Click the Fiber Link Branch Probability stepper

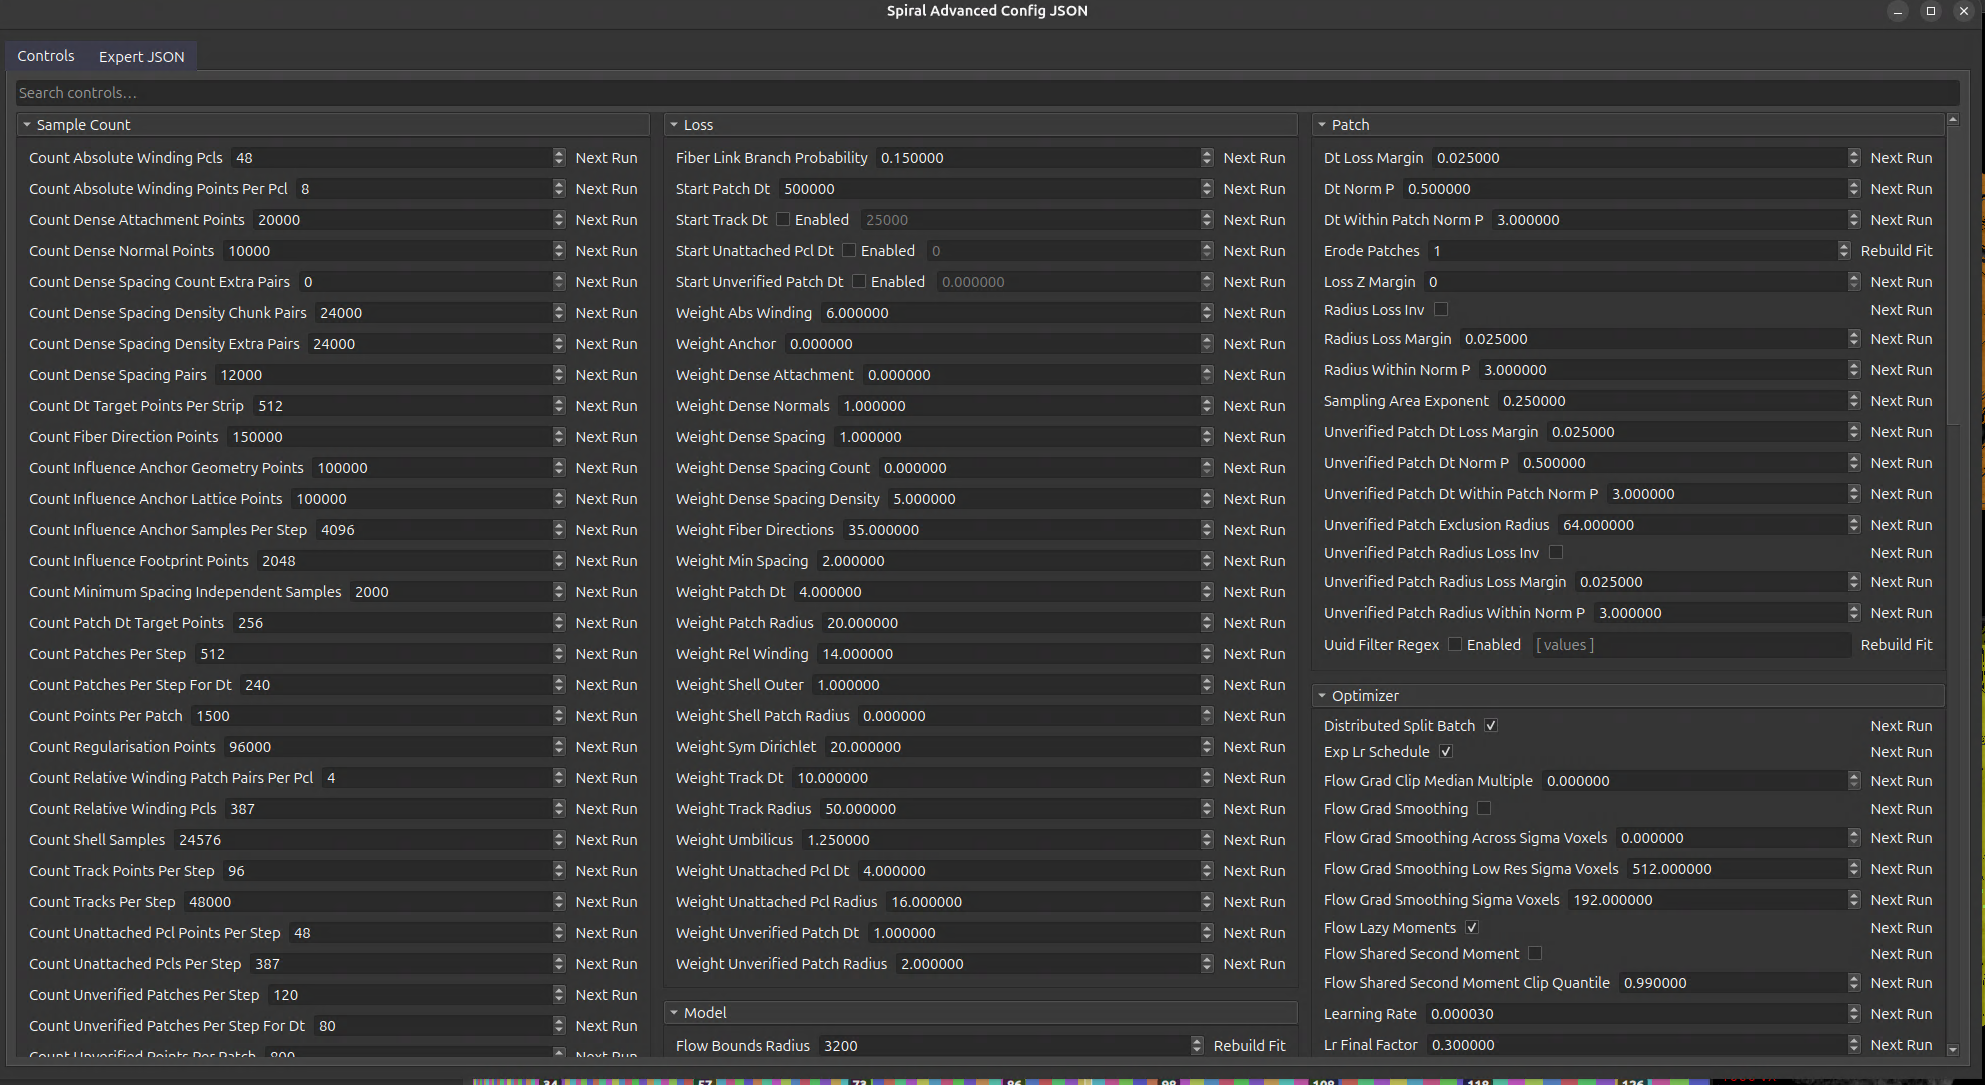(1207, 157)
